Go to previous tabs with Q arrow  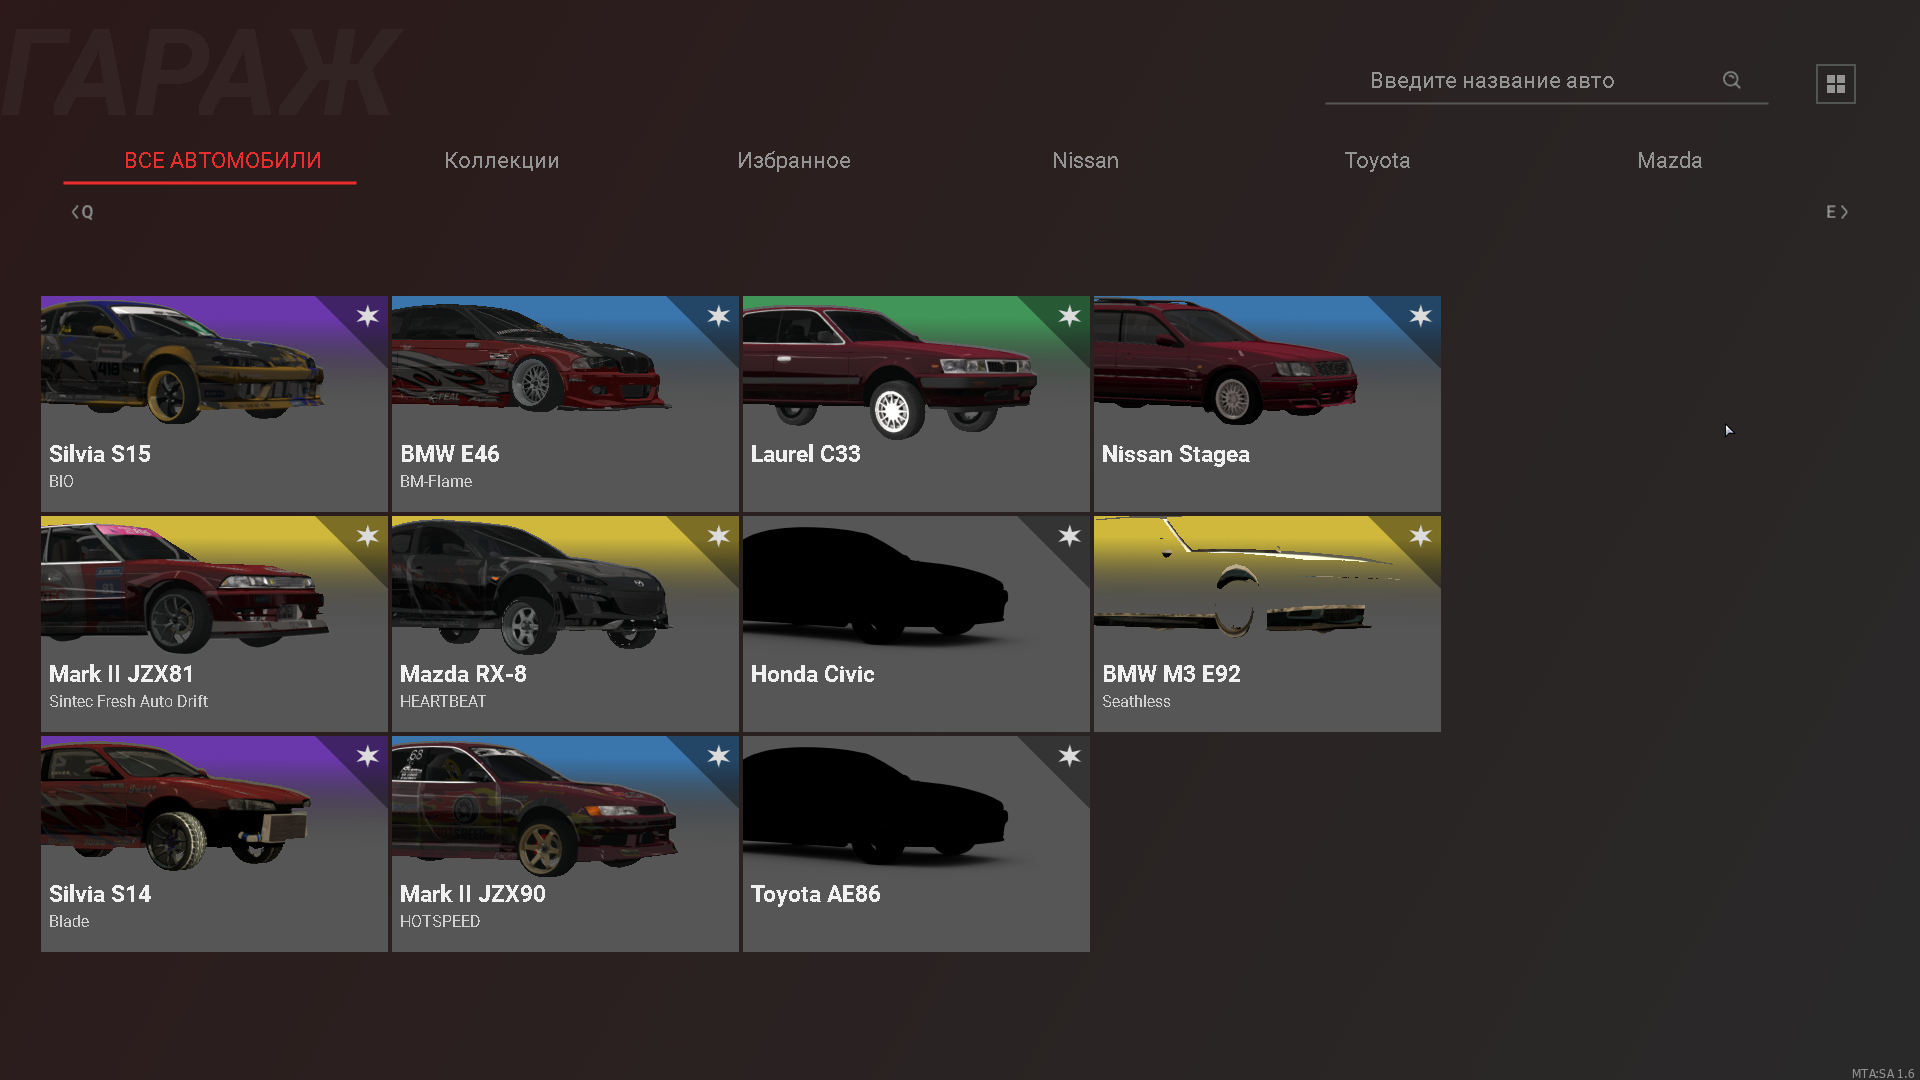(x=82, y=212)
